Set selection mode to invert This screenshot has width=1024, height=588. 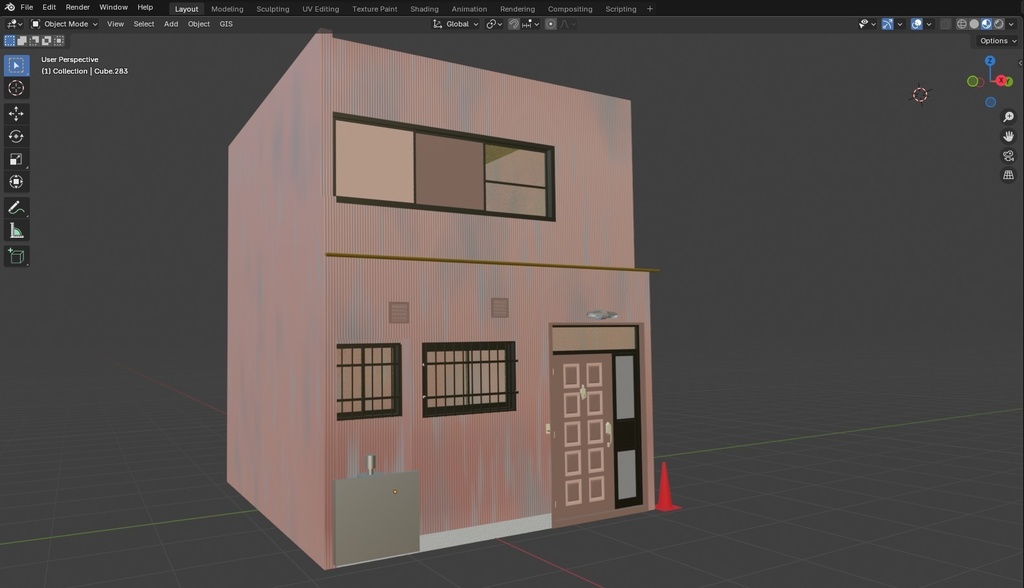pos(46,41)
